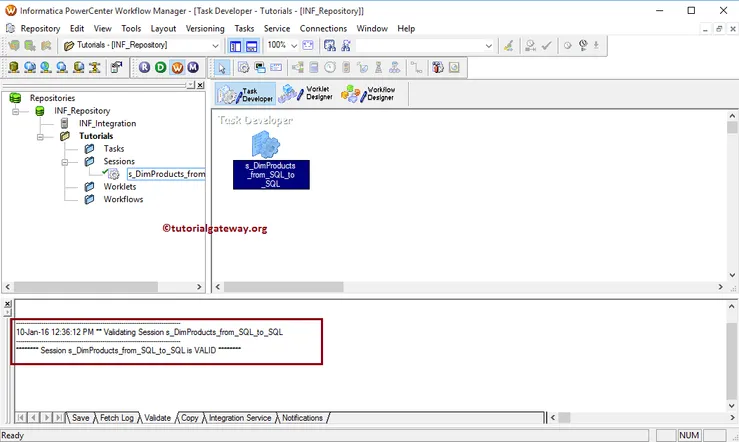Click the first repository connect toolbar icon

click(14, 45)
